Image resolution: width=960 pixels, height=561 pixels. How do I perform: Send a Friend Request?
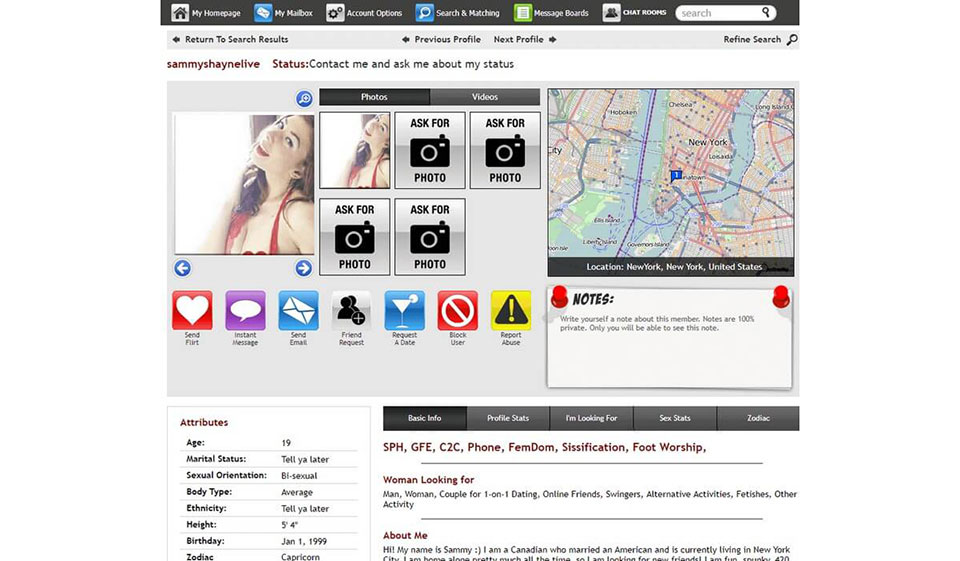pyautogui.click(x=351, y=311)
